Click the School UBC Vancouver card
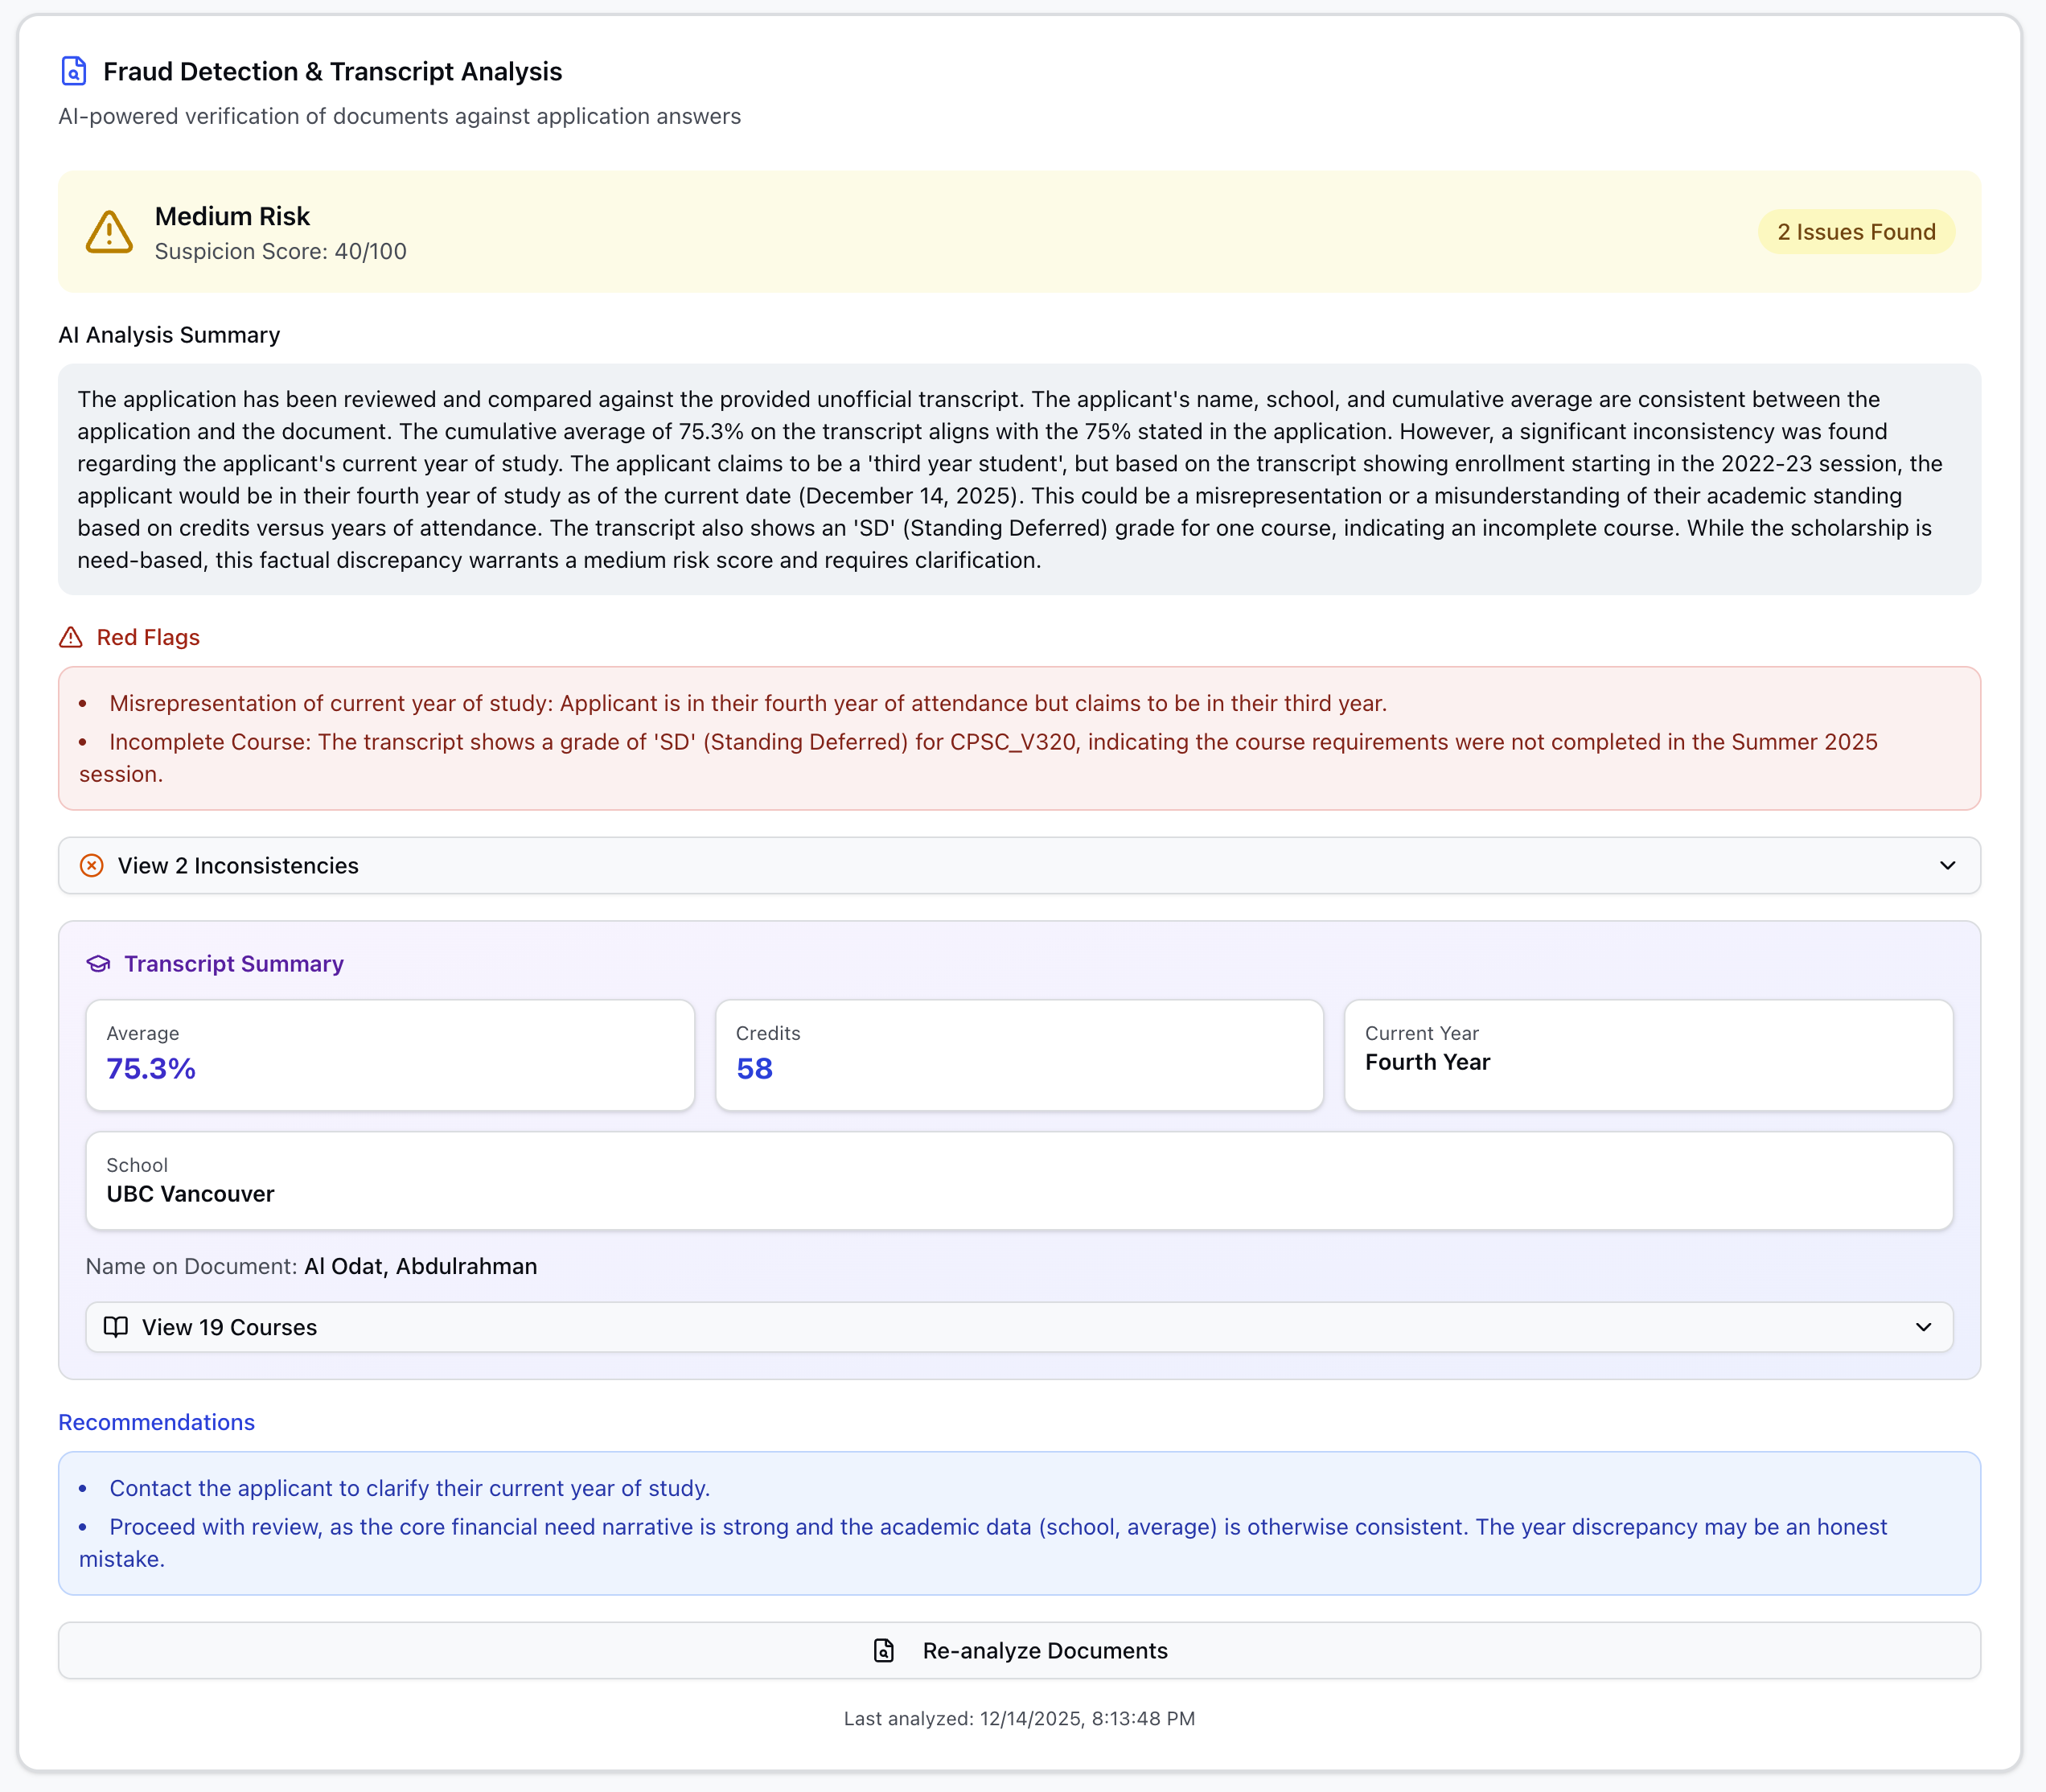This screenshot has height=1792, width=2046. 1018,1180
